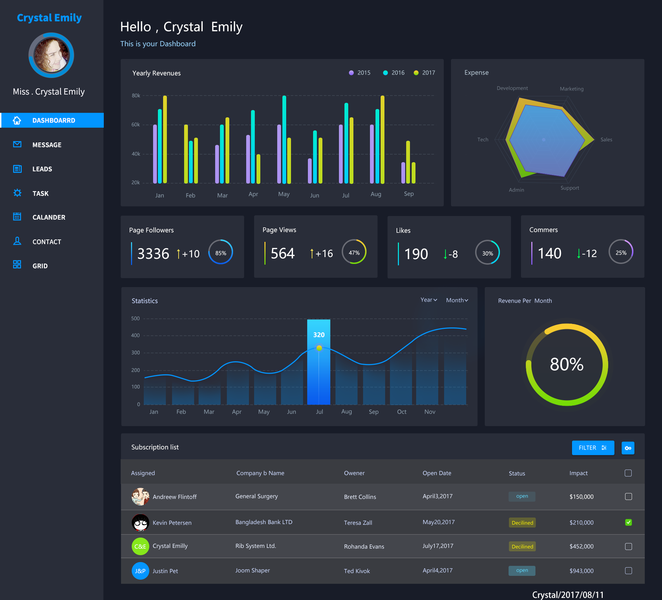This screenshot has height=600, width=662.
Task: Click Page Followers 85% ring
Action: pos(220,252)
